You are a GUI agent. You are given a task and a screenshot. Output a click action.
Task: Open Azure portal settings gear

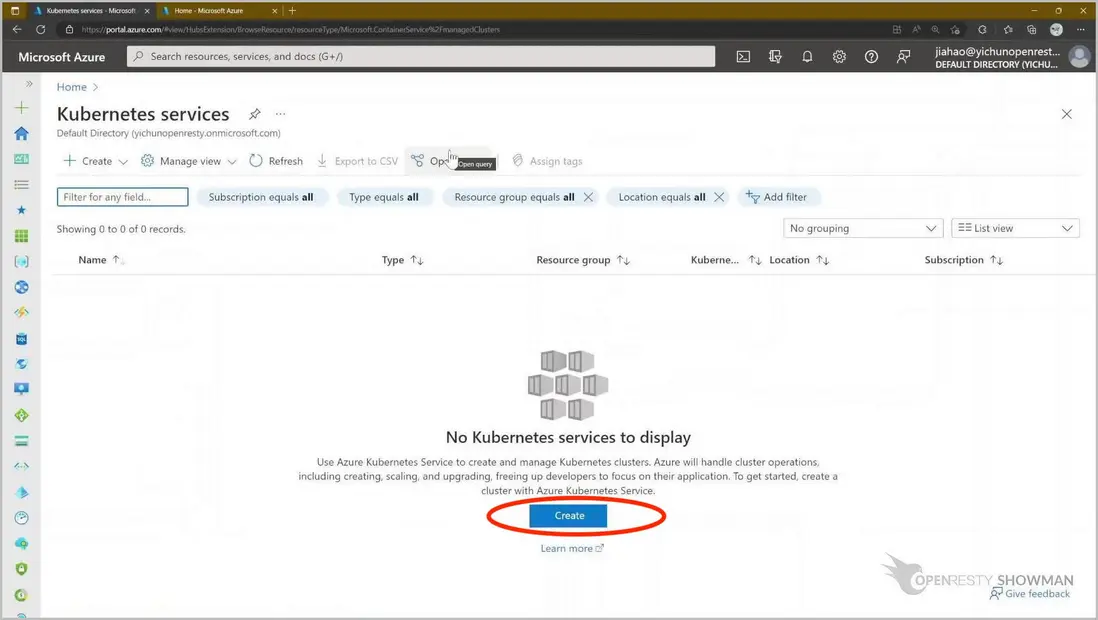point(839,57)
